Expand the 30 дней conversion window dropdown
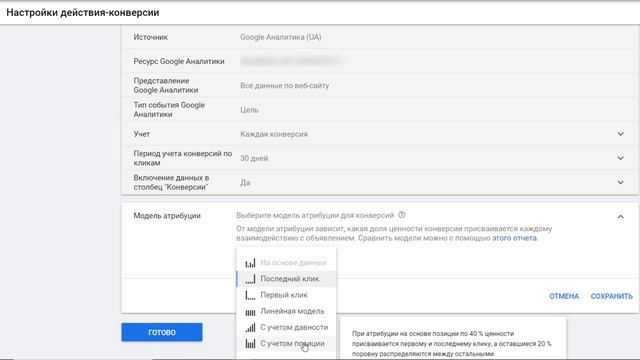Image resolution: width=640 pixels, height=360 pixels. pos(620,158)
